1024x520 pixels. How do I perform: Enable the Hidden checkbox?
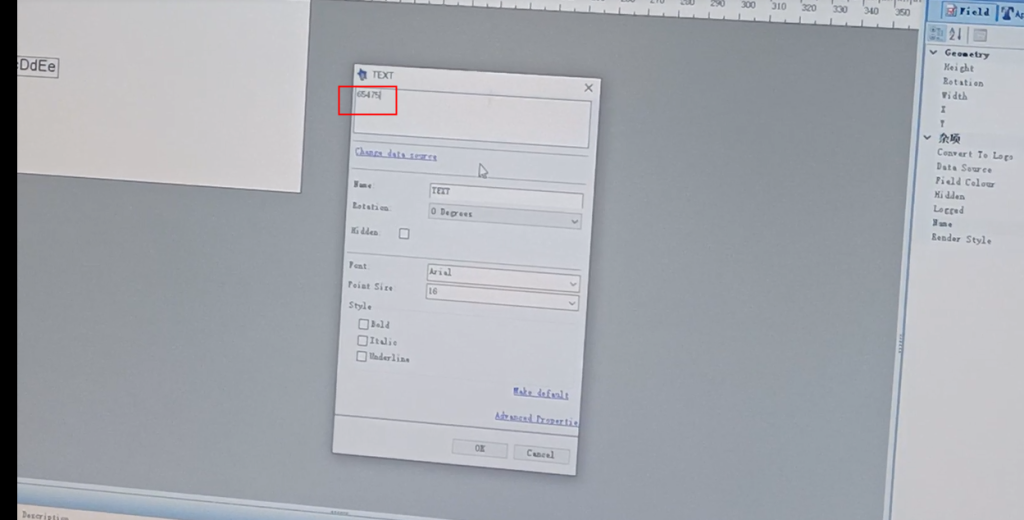click(404, 234)
